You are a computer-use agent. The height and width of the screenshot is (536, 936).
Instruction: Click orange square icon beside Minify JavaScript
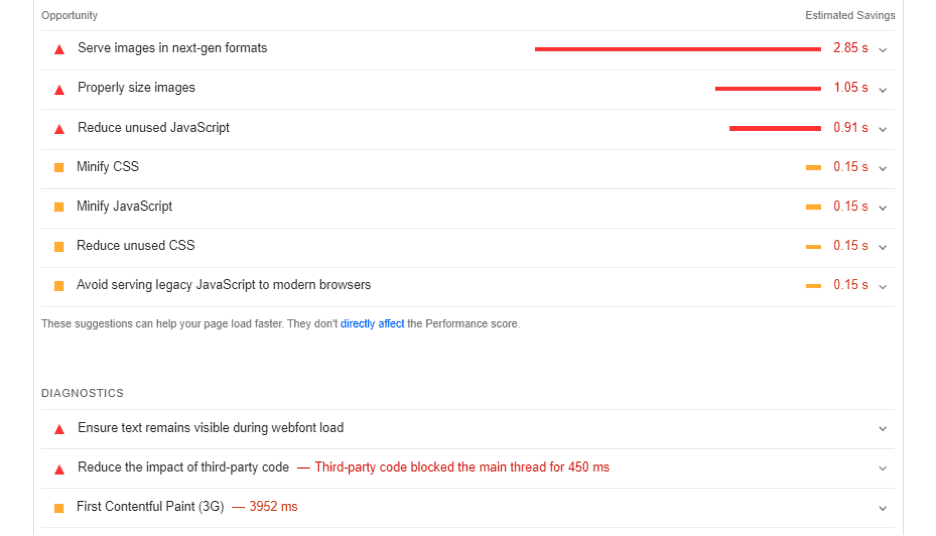59,207
